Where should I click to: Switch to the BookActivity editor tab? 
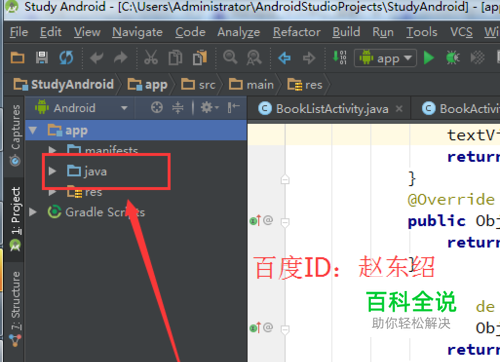(461, 109)
